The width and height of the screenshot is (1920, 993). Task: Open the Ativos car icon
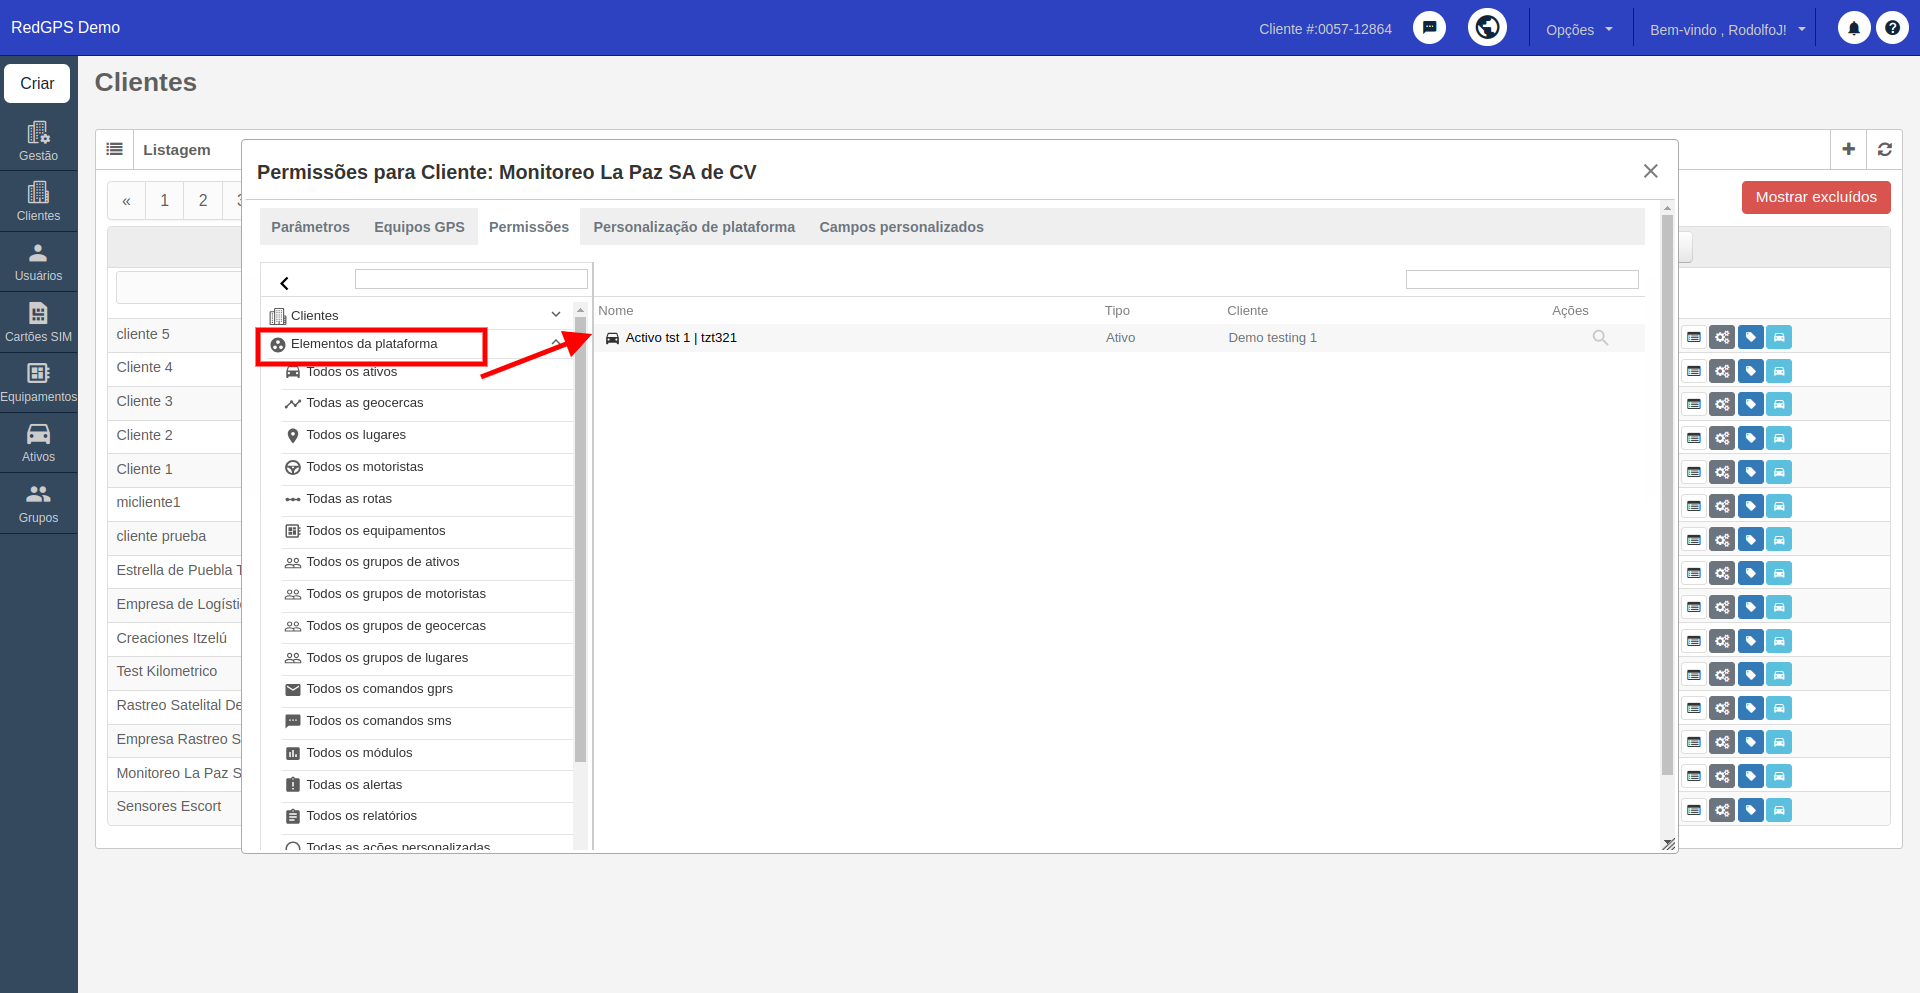tap(38, 443)
